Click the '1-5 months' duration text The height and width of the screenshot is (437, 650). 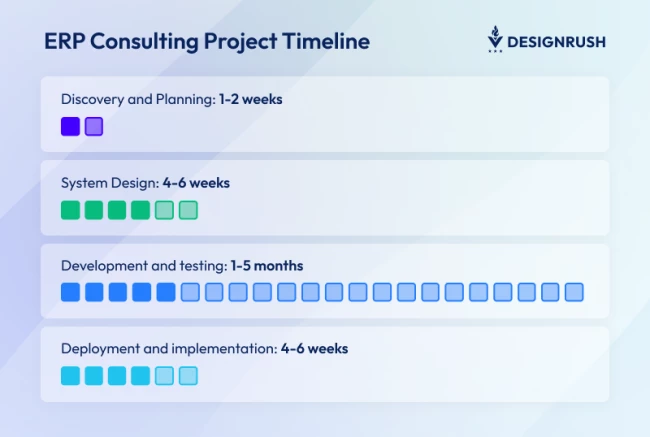267,266
